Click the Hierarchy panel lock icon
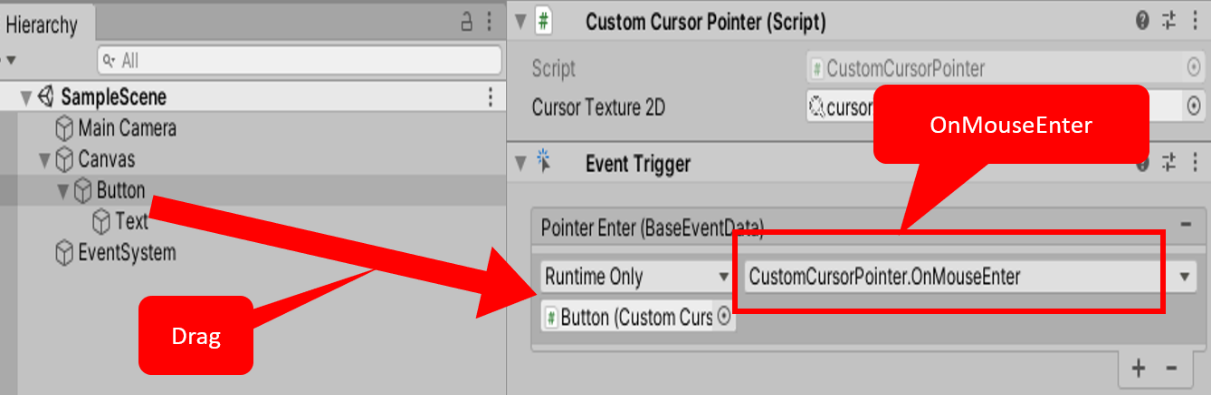Screen dimensions: 1211x395 [467, 22]
